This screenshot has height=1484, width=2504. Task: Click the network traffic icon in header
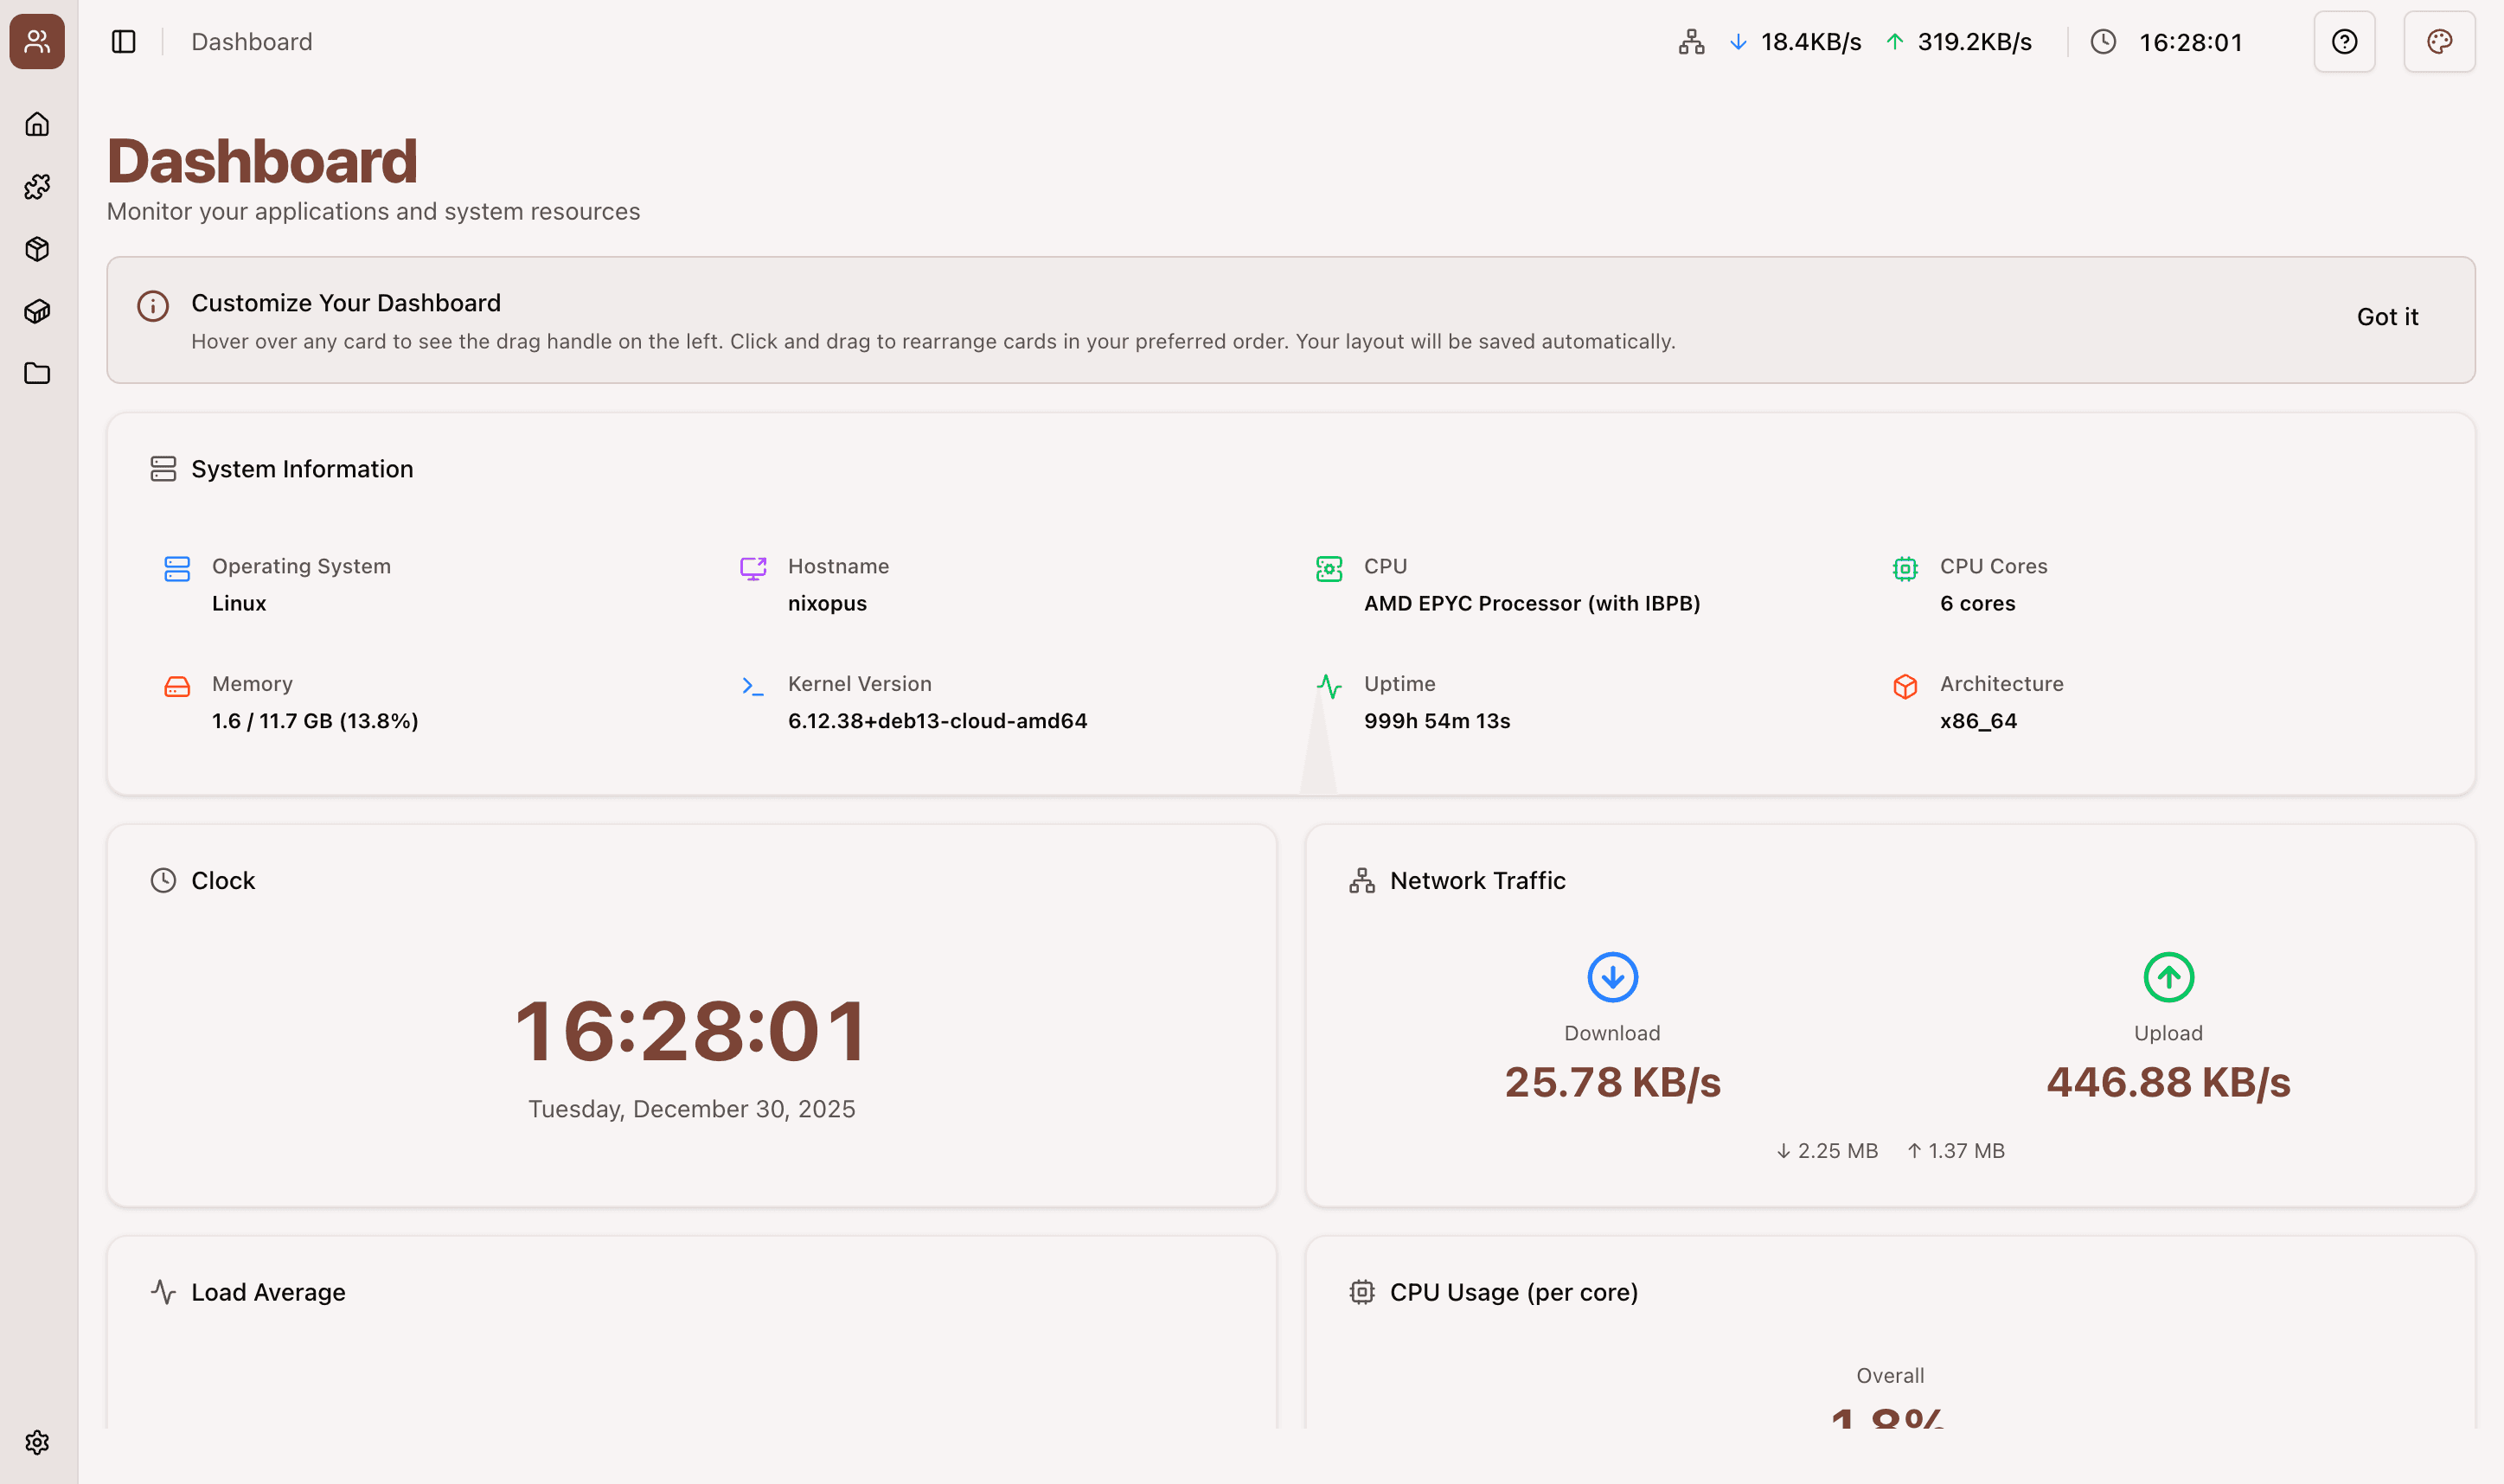tap(1690, 41)
